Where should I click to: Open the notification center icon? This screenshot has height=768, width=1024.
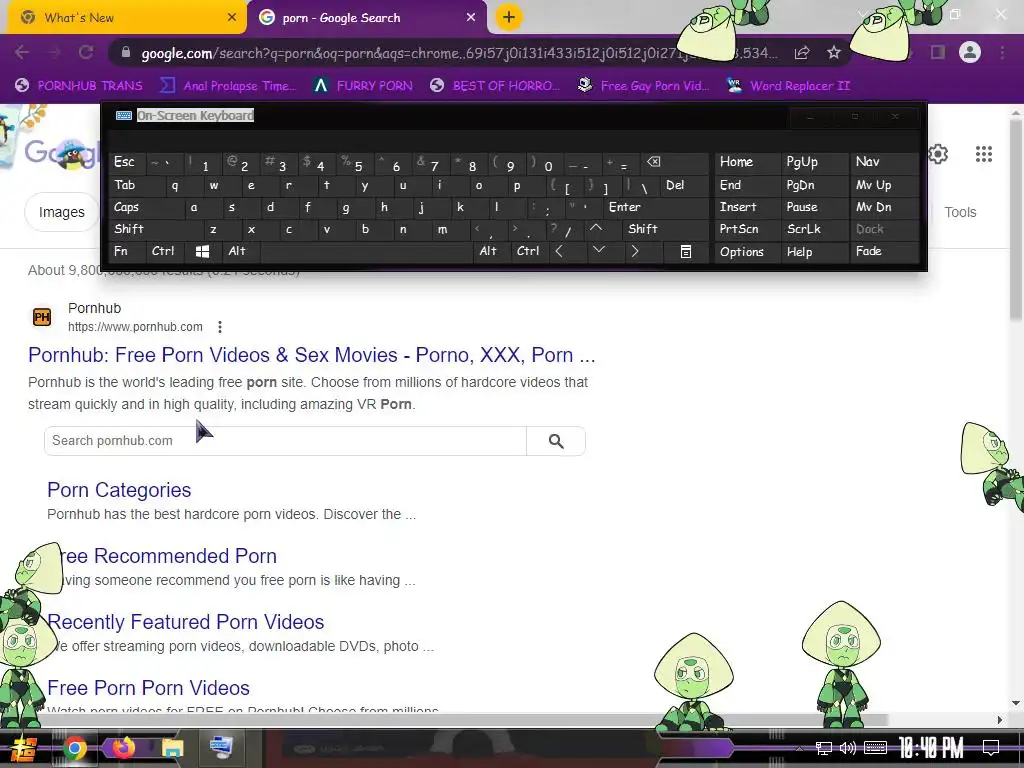click(990, 748)
